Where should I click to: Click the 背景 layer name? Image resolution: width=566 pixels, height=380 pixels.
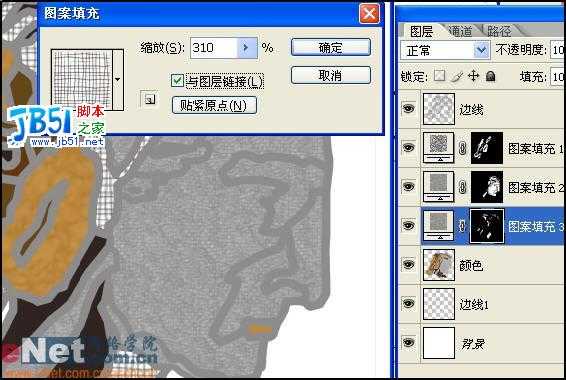(x=473, y=344)
